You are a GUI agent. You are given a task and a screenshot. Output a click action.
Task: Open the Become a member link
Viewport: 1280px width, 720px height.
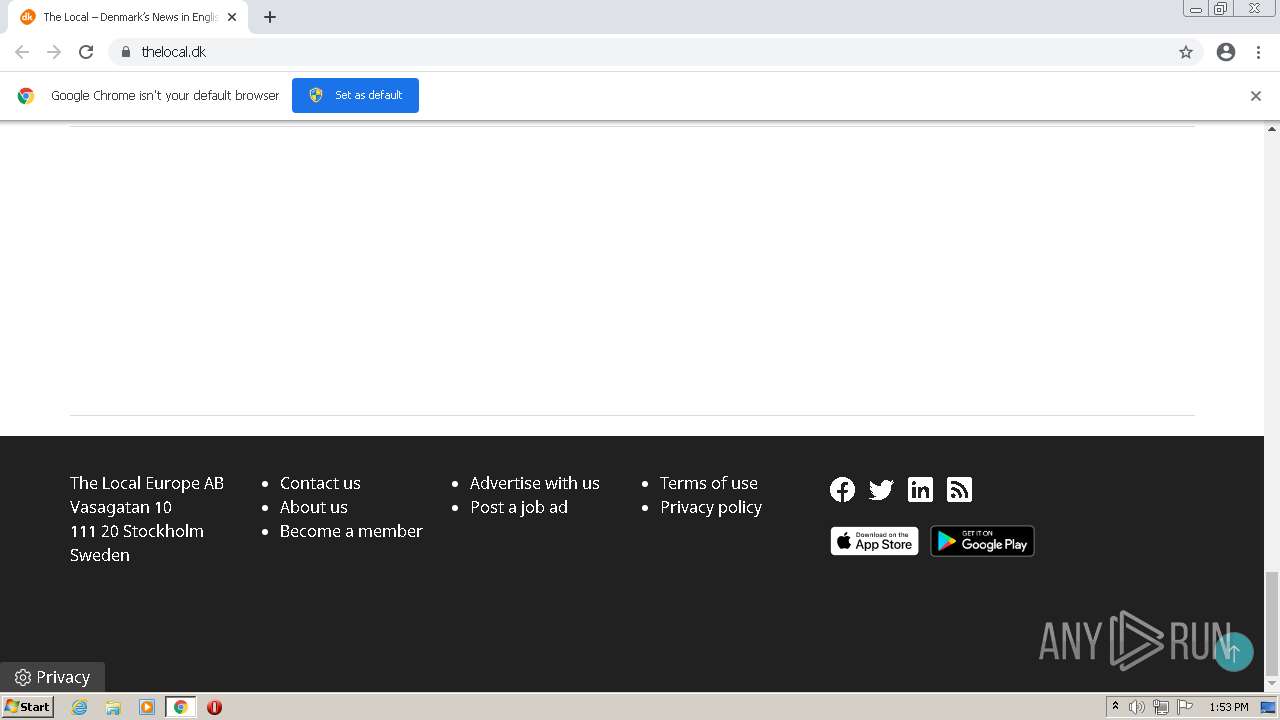pos(351,531)
